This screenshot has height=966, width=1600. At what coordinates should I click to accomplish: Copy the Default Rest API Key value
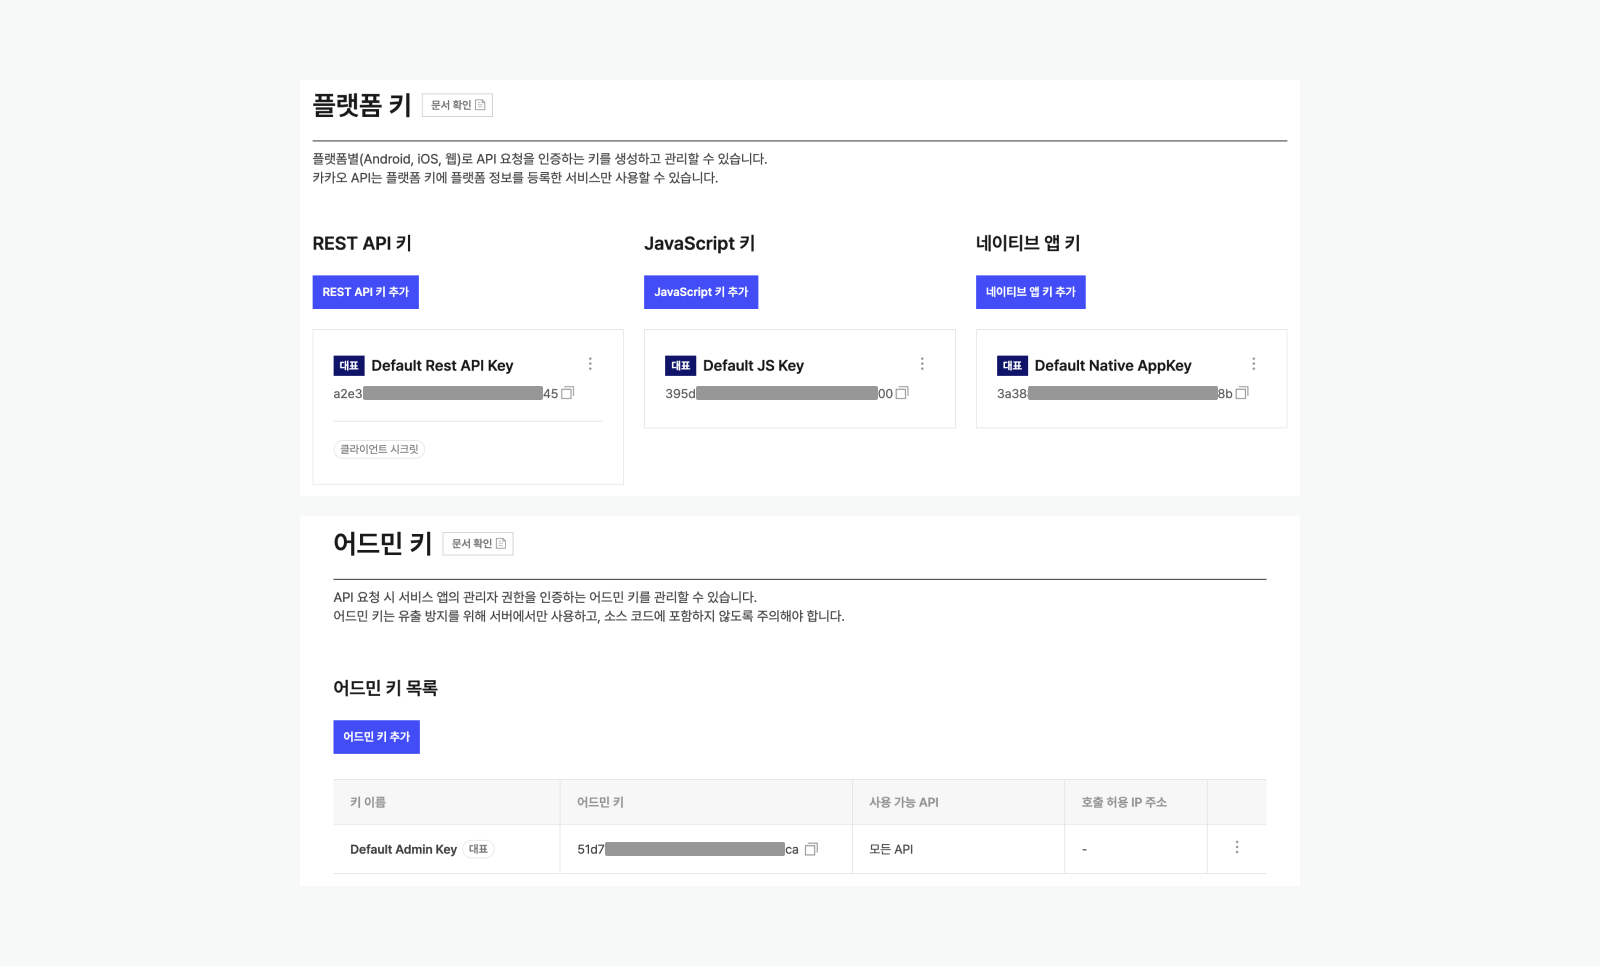567,394
